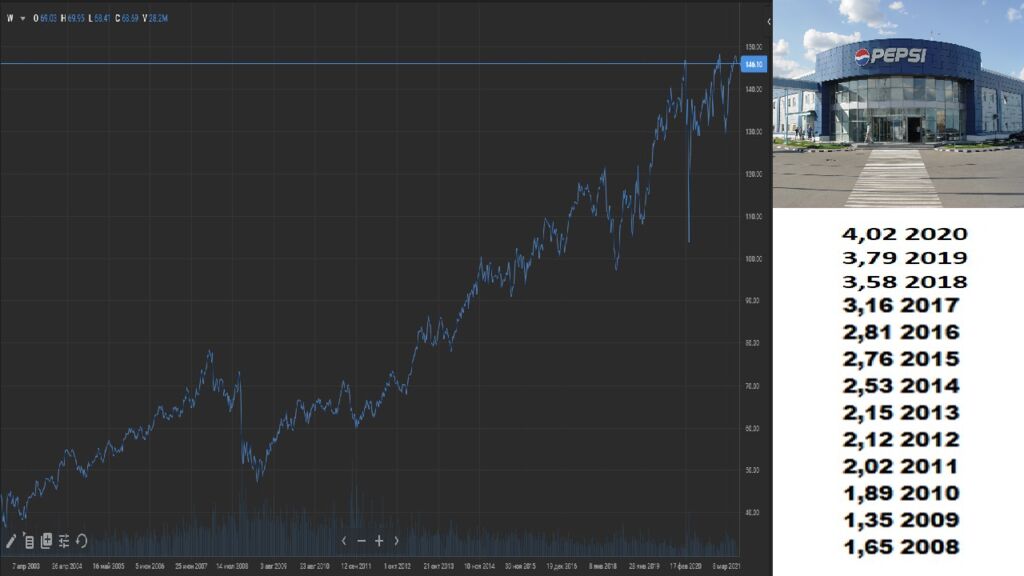Click the 4,02 2020 dividend entry
1024x576 pixels.
point(904,234)
